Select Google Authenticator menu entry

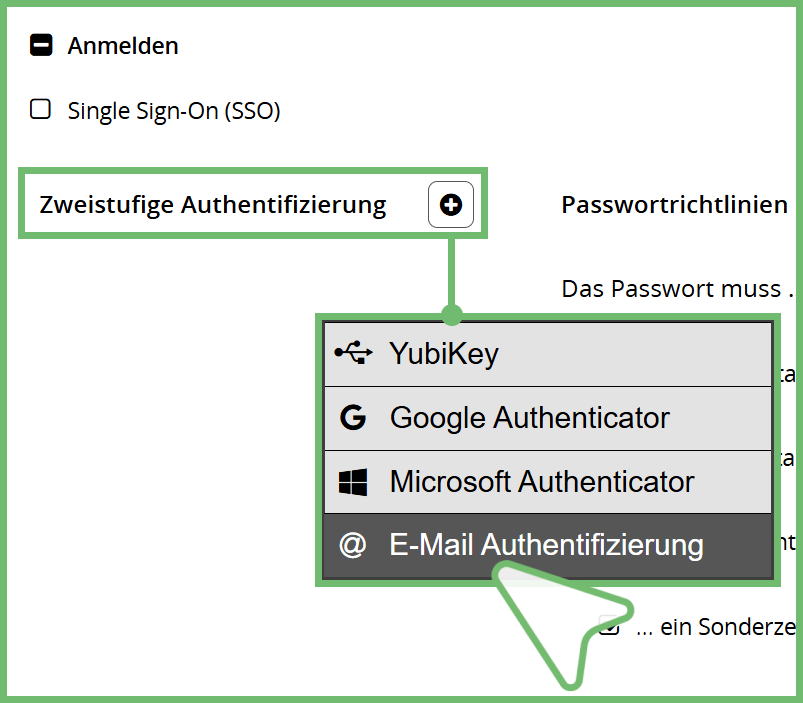(548, 418)
